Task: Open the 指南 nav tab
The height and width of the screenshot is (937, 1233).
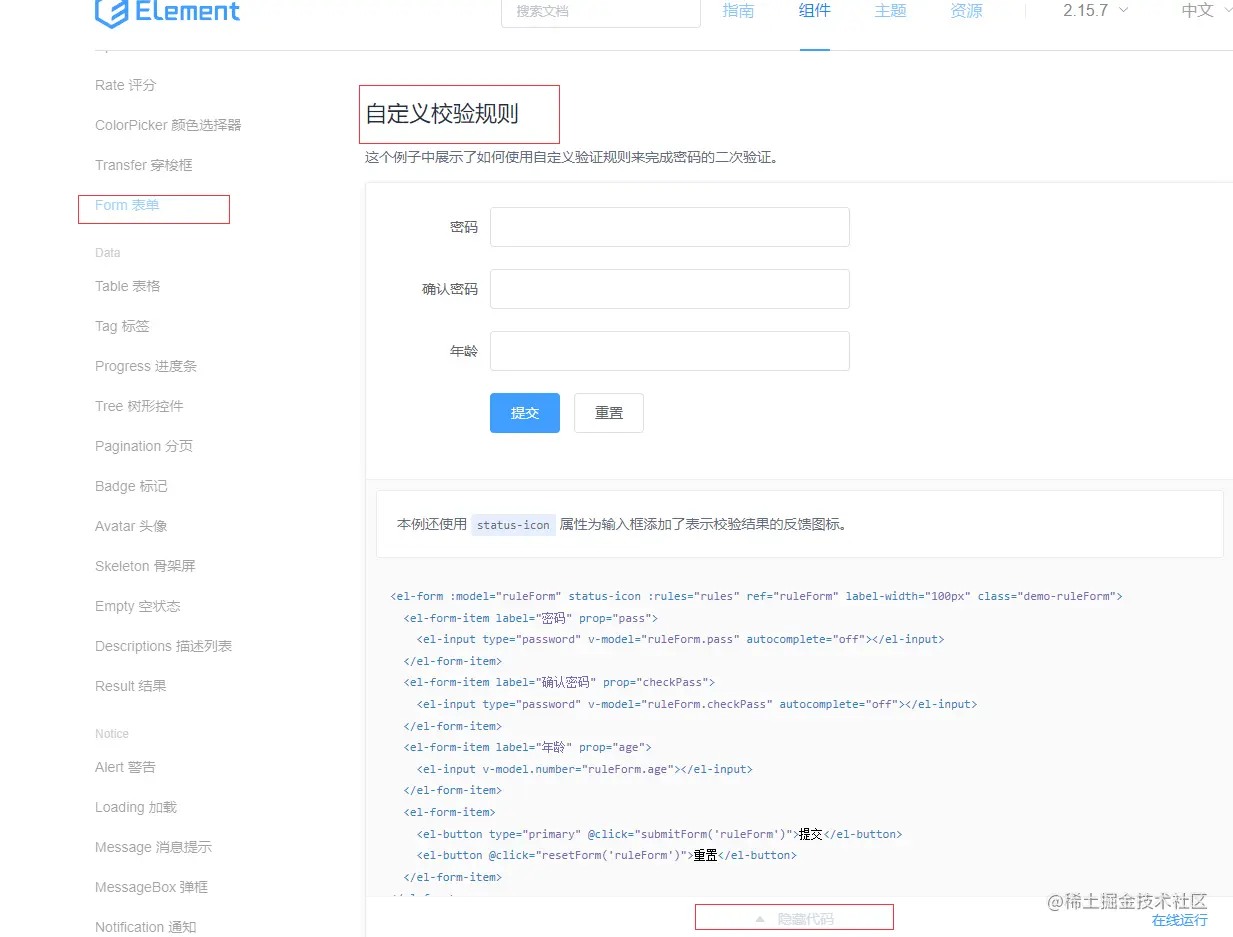Action: (738, 11)
